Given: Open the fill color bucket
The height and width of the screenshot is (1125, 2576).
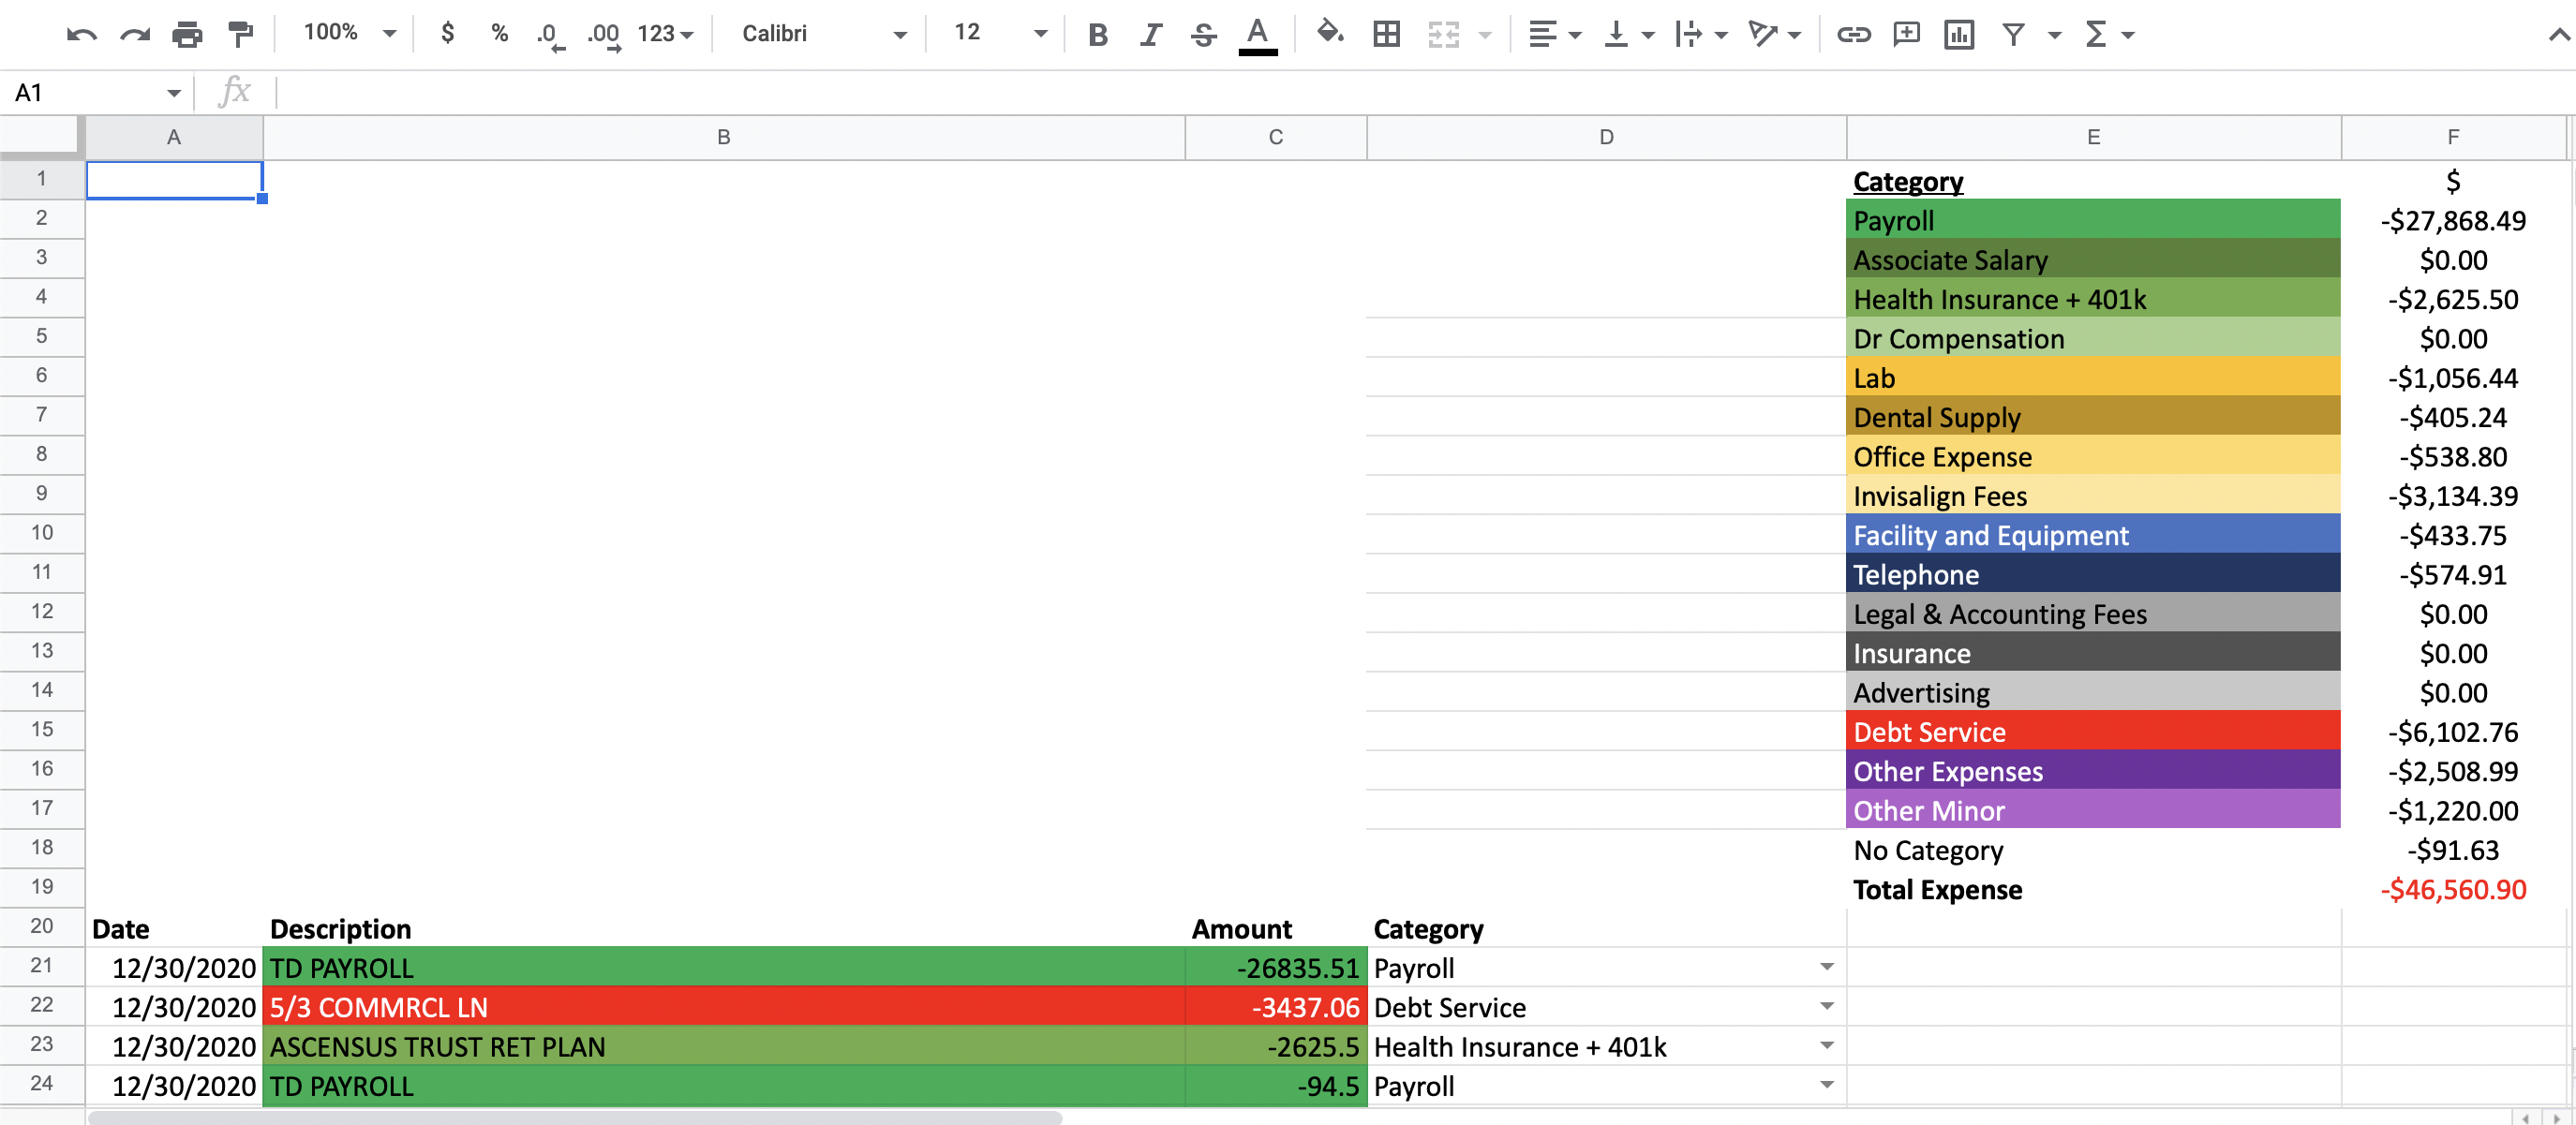Looking at the screenshot, I should tap(1329, 33).
